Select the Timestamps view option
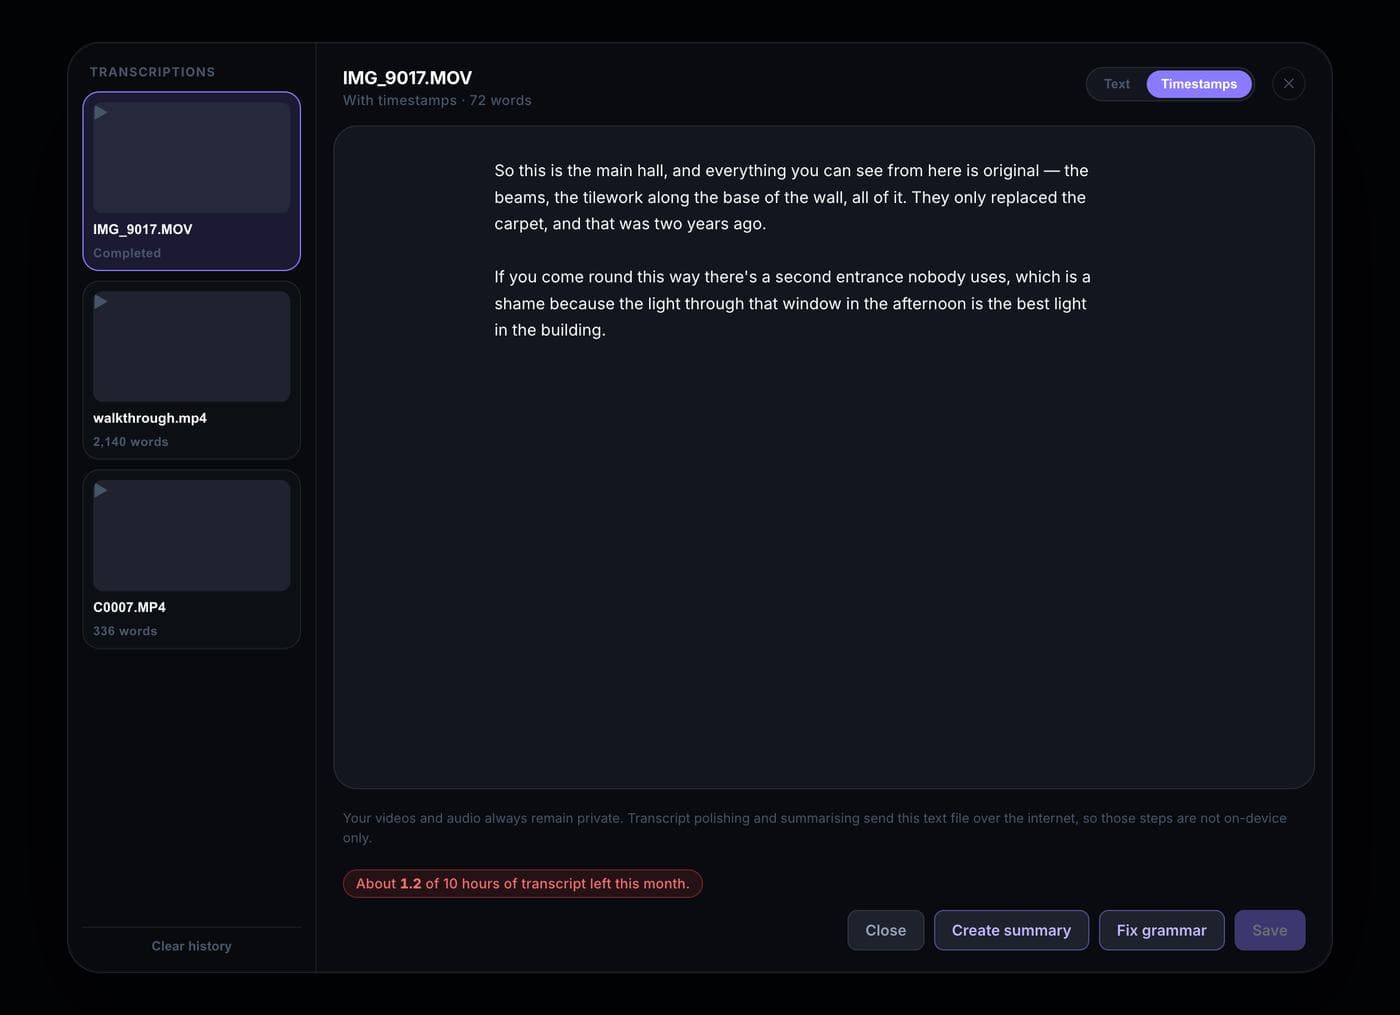1400x1015 pixels. (1199, 84)
